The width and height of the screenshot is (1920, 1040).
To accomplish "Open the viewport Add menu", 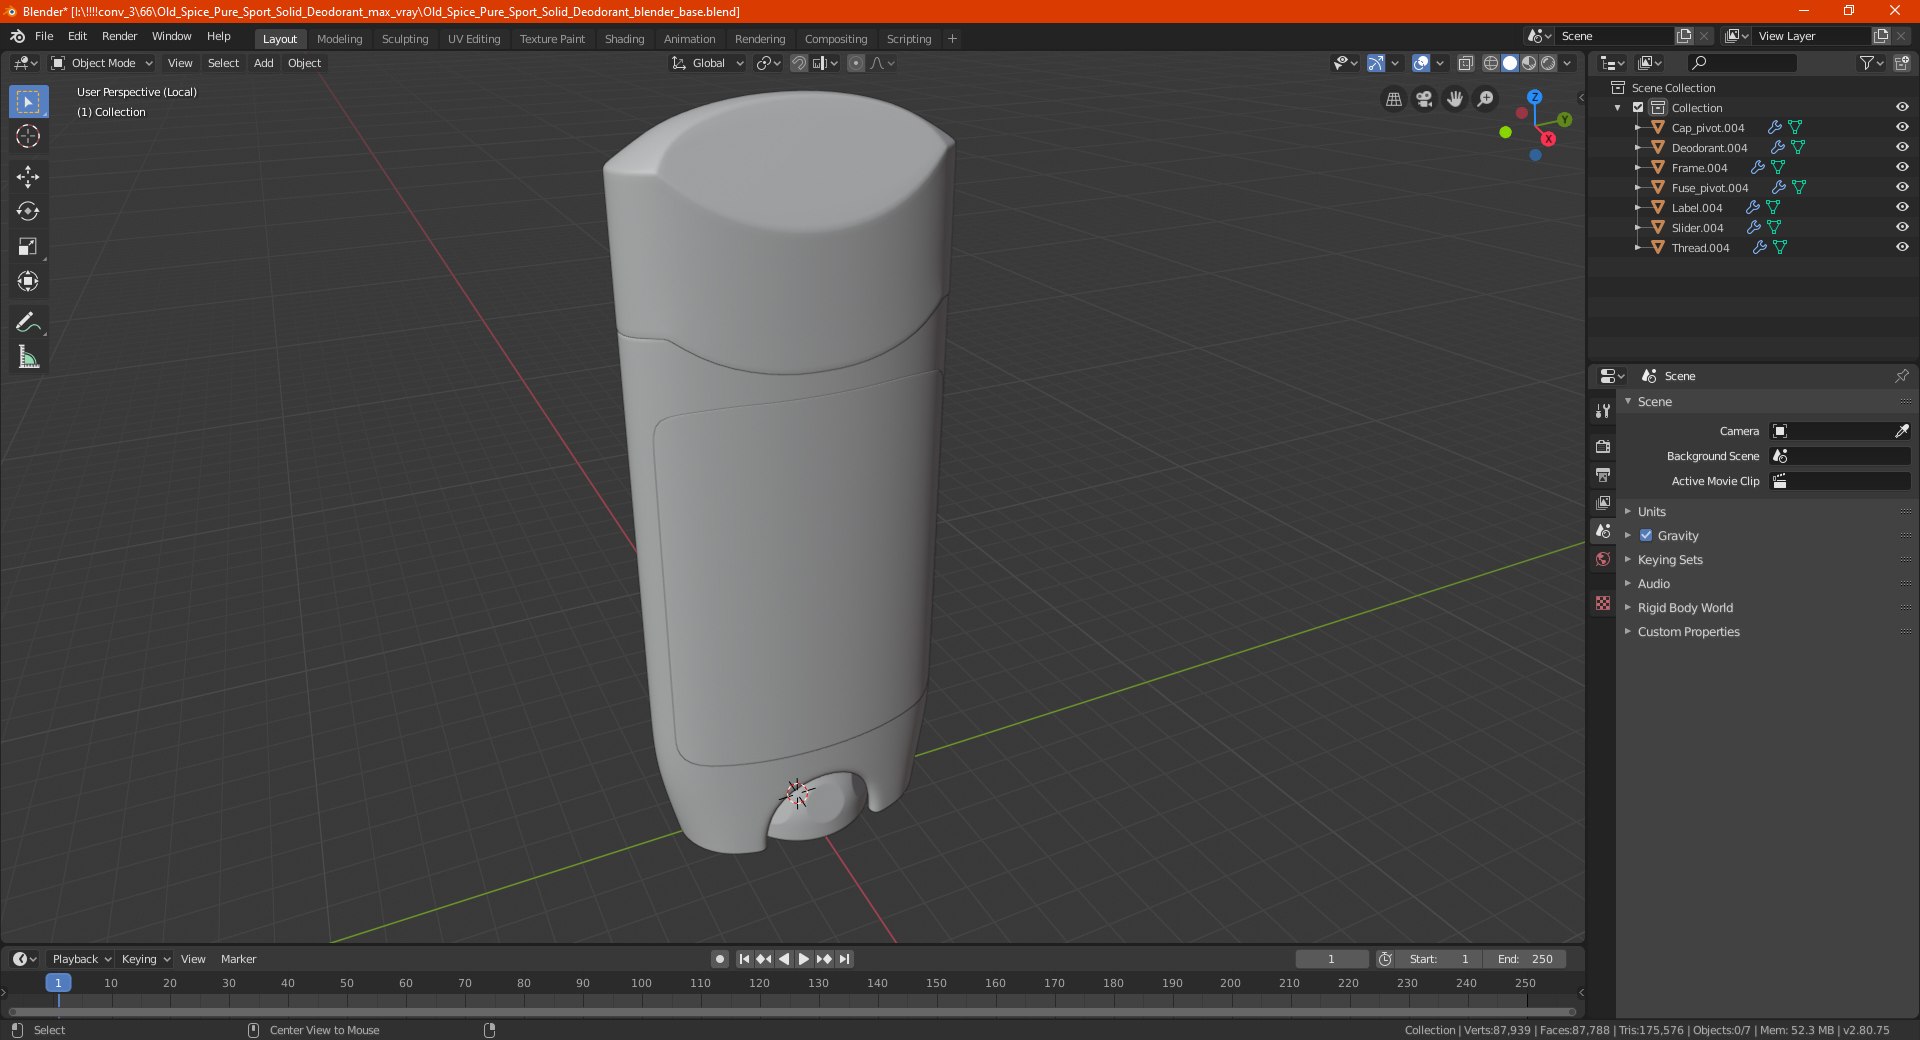I will point(263,63).
